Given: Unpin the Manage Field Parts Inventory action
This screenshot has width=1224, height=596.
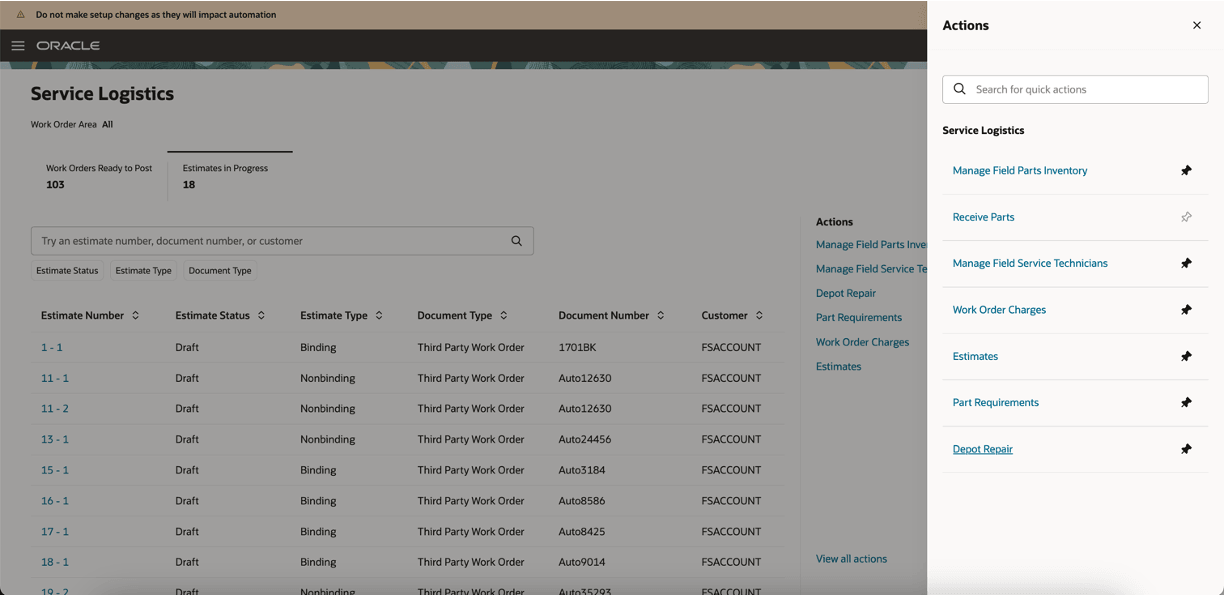Looking at the screenshot, I should click(1186, 170).
